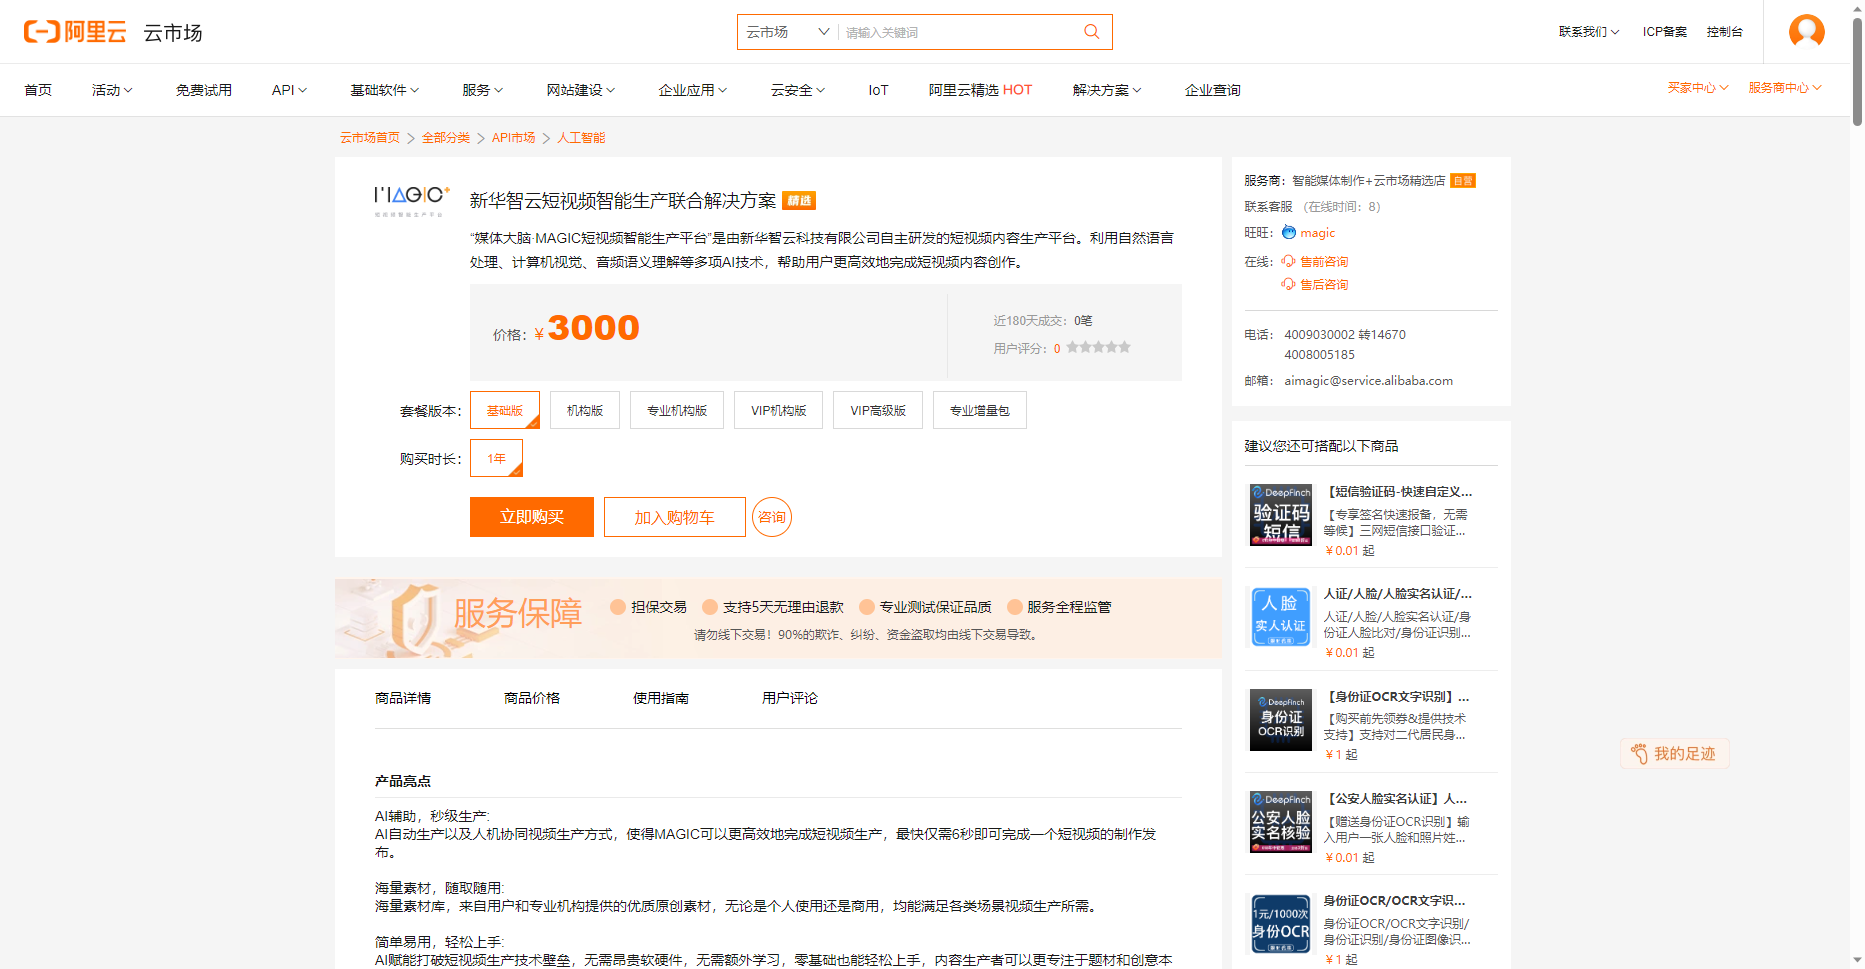Image resolution: width=1865 pixels, height=969 pixels.
Task: Open the 买家中心 dropdown
Action: [1698, 88]
